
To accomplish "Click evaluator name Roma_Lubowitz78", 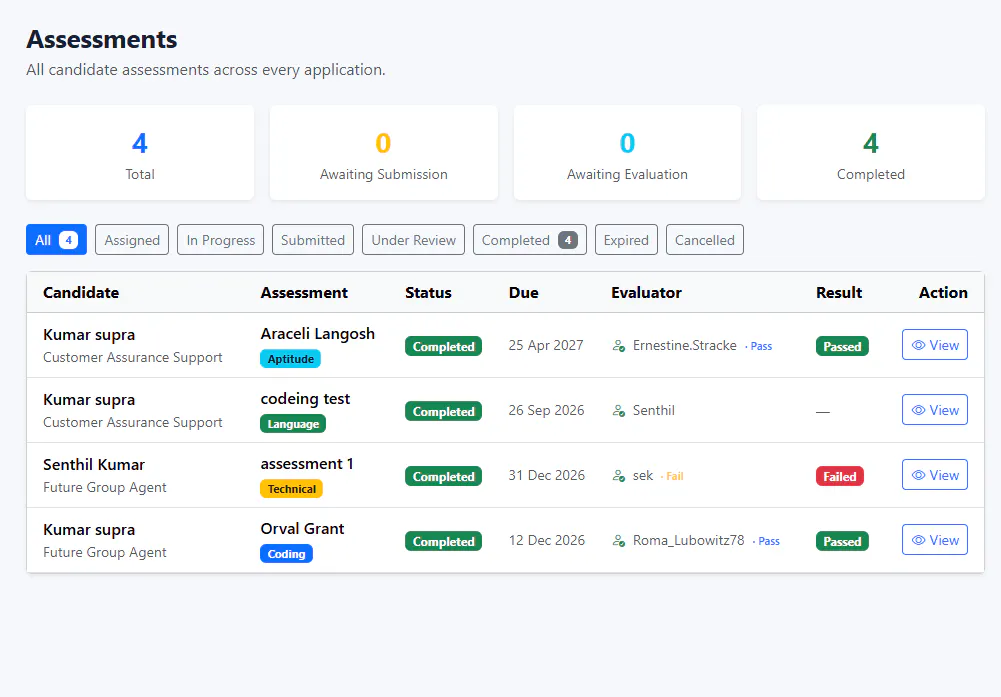I will coord(688,541).
